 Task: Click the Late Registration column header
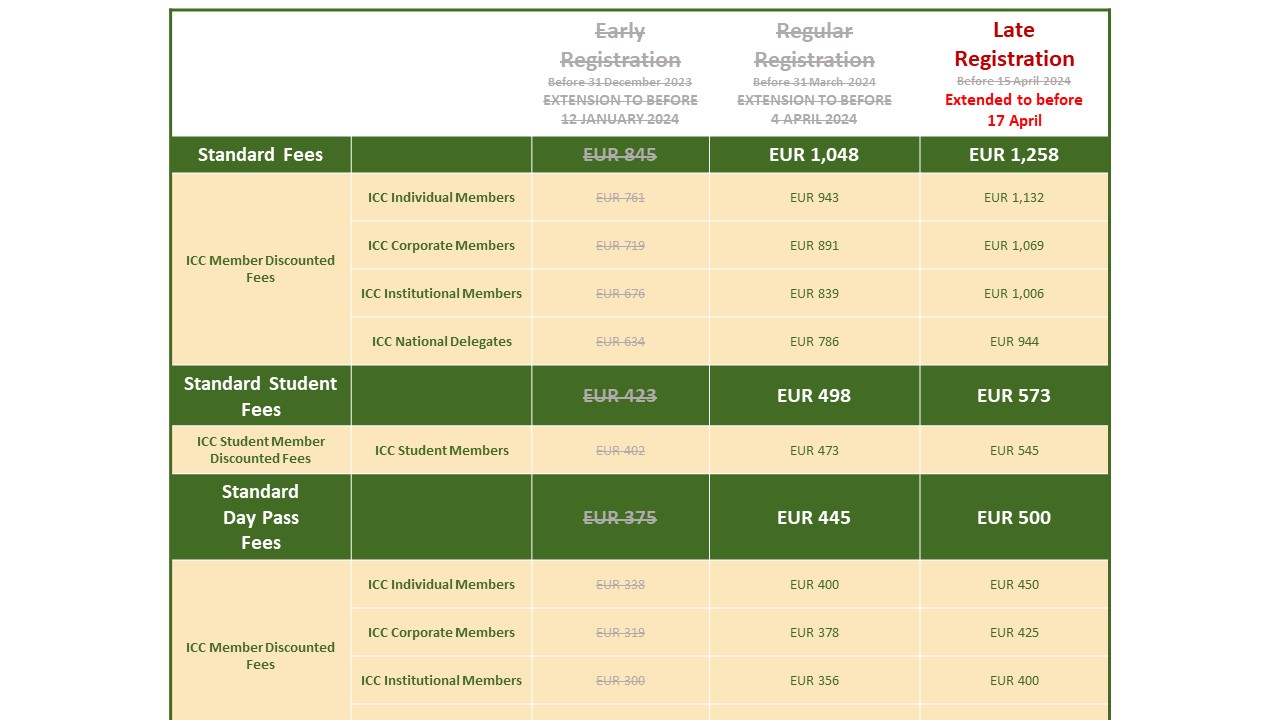(1013, 44)
